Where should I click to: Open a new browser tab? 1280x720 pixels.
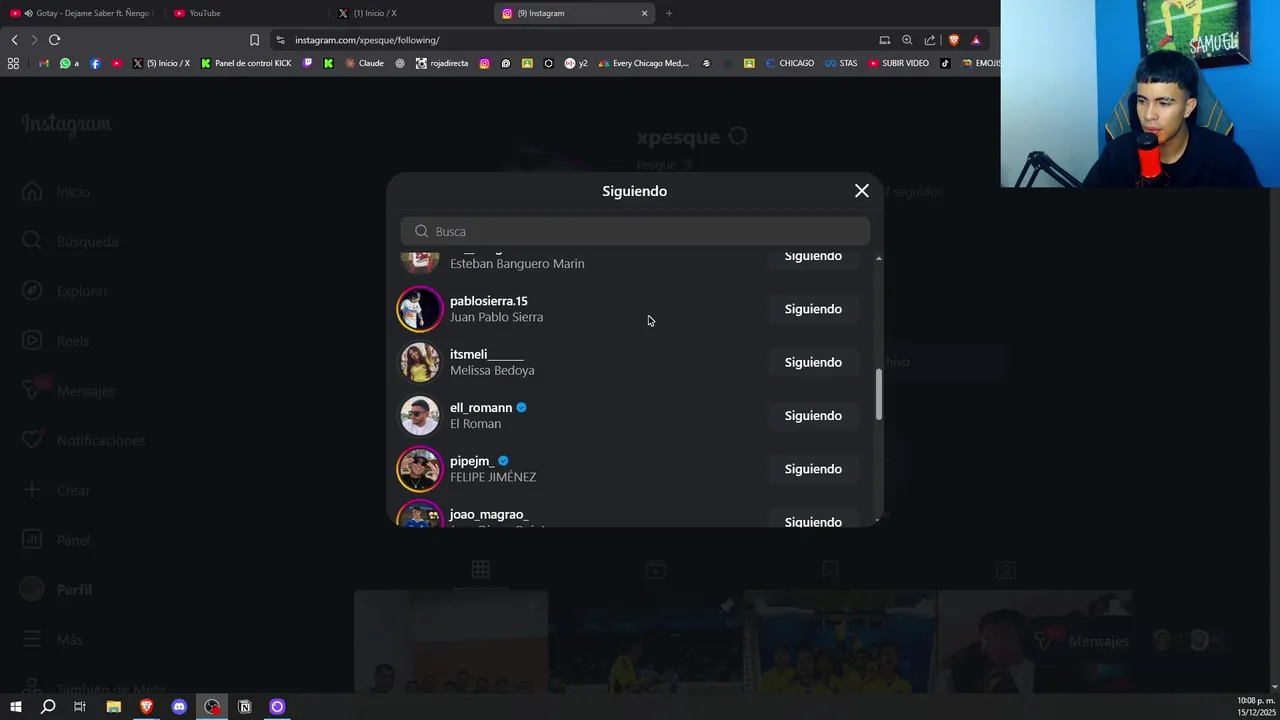[669, 13]
